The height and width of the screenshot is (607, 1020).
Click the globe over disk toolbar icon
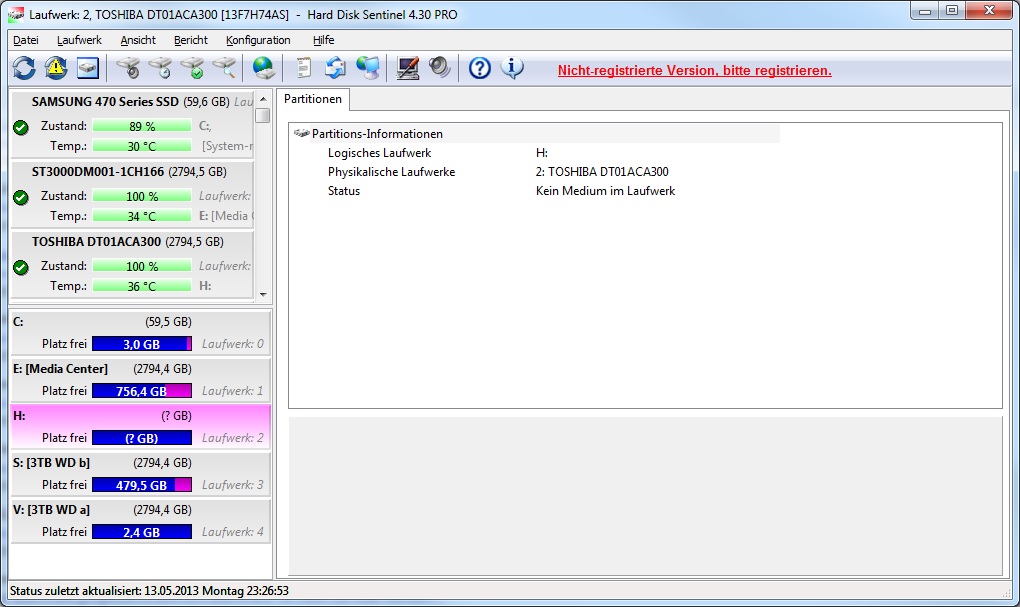coord(263,68)
